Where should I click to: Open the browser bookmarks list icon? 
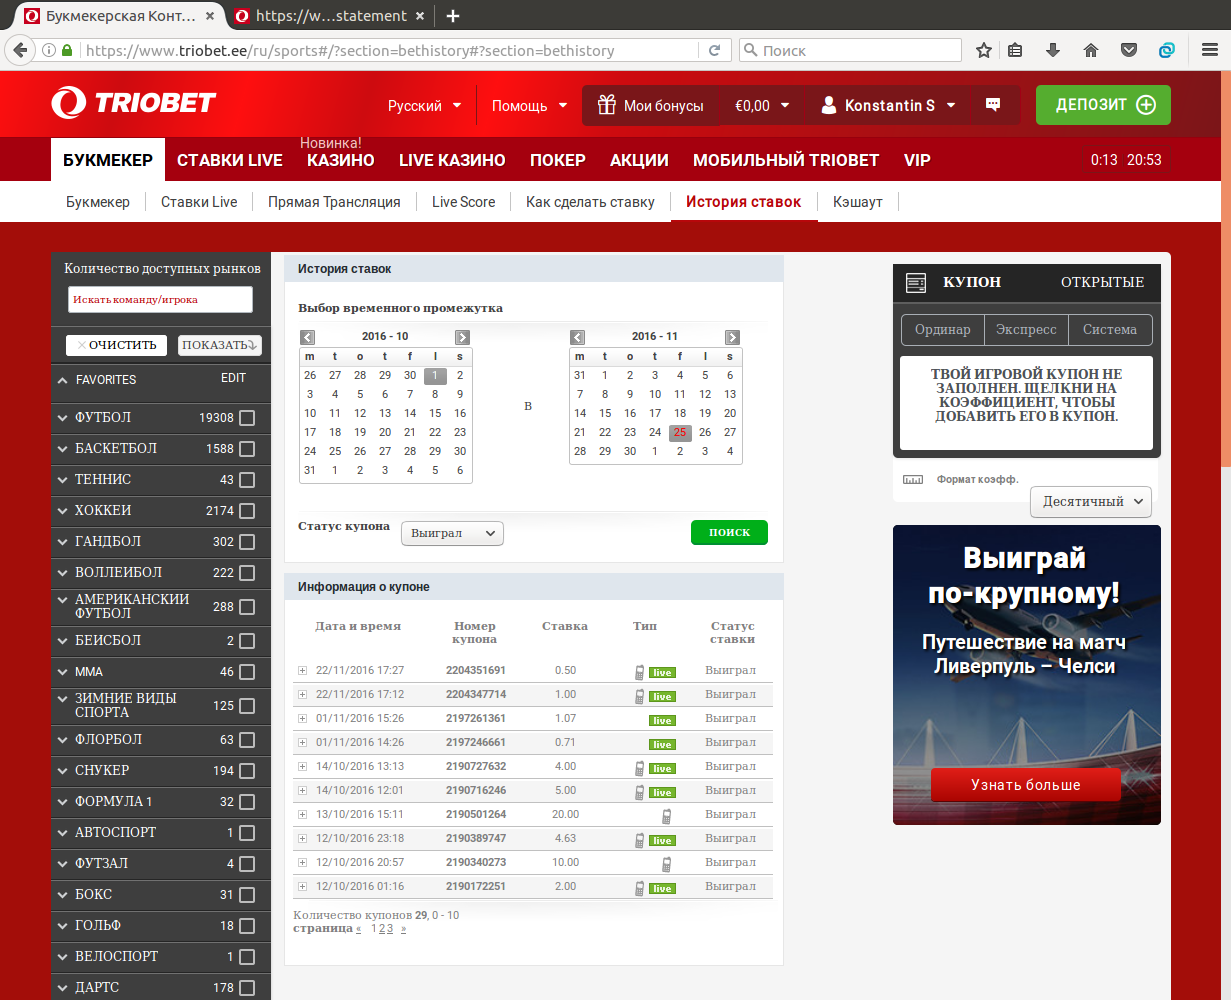[1015, 50]
